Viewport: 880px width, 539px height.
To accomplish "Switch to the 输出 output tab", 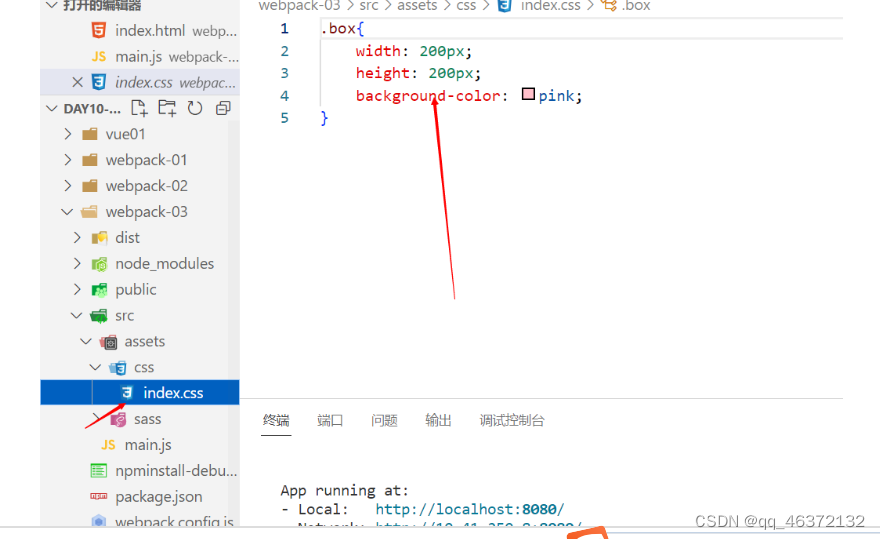I will (x=438, y=421).
